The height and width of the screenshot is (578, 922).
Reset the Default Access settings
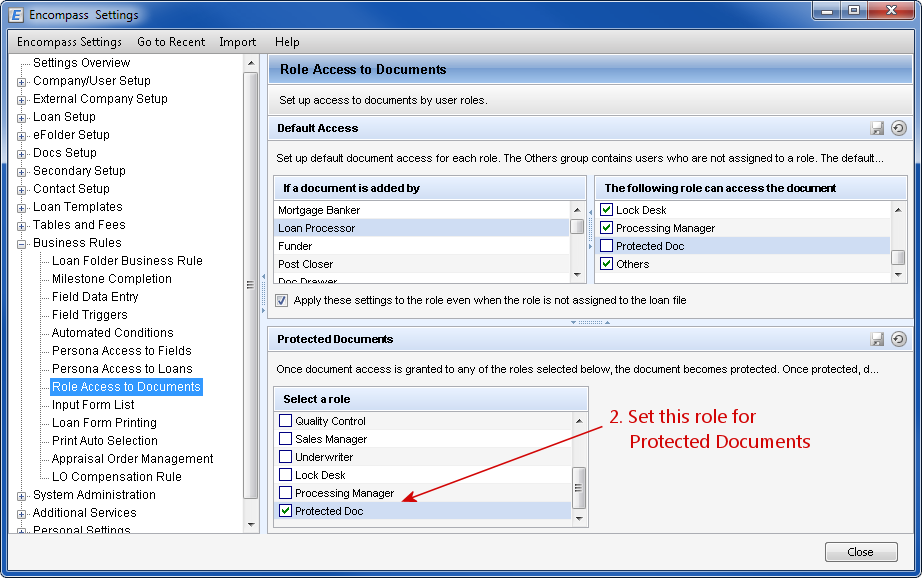click(x=898, y=128)
